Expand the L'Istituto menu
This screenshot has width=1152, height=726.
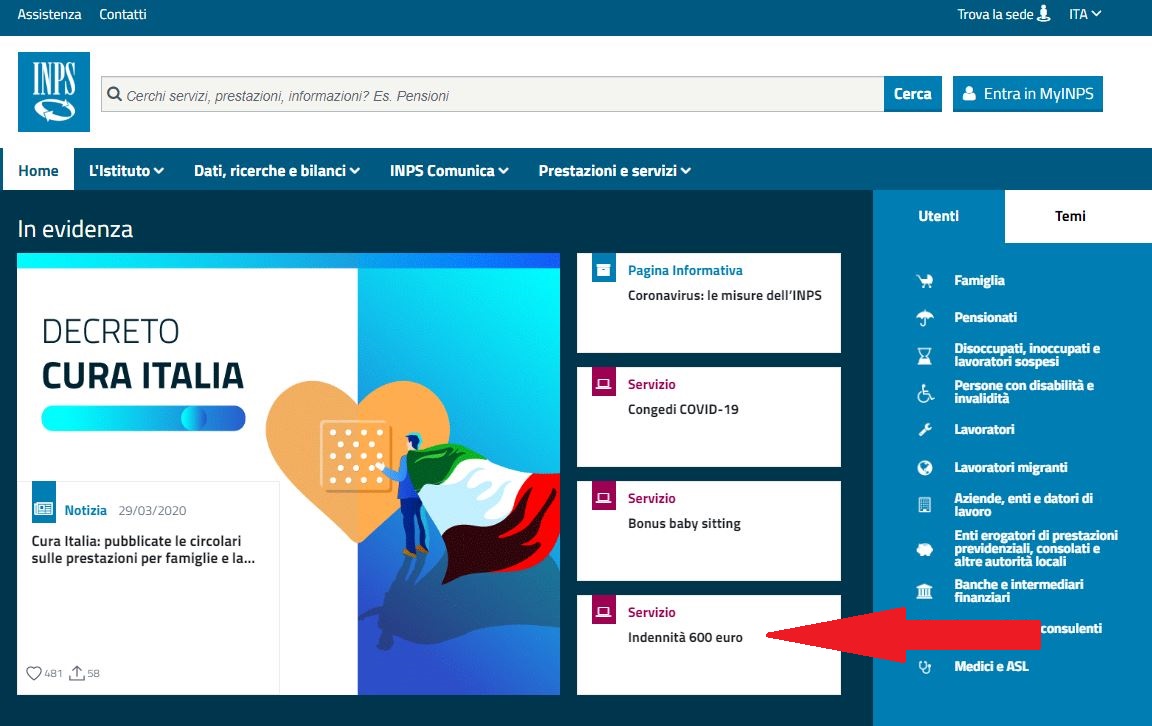pyautogui.click(x=126, y=170)
